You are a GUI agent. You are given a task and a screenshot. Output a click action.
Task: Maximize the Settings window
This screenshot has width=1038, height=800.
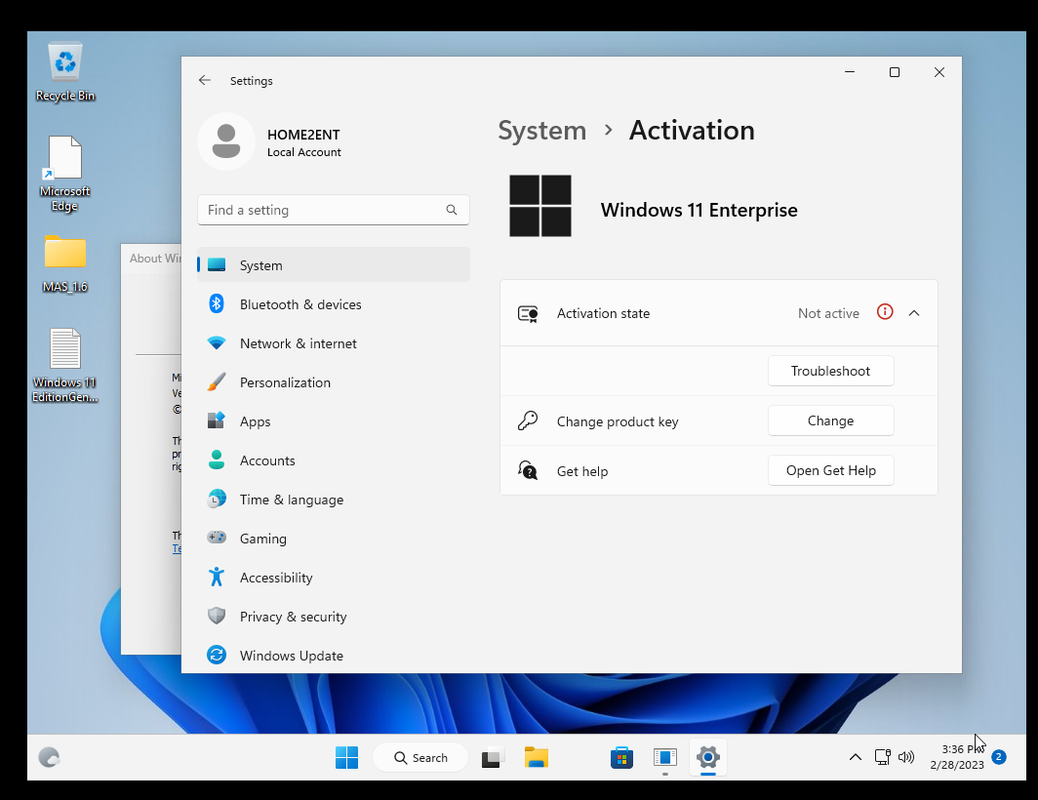click(894, 72)
